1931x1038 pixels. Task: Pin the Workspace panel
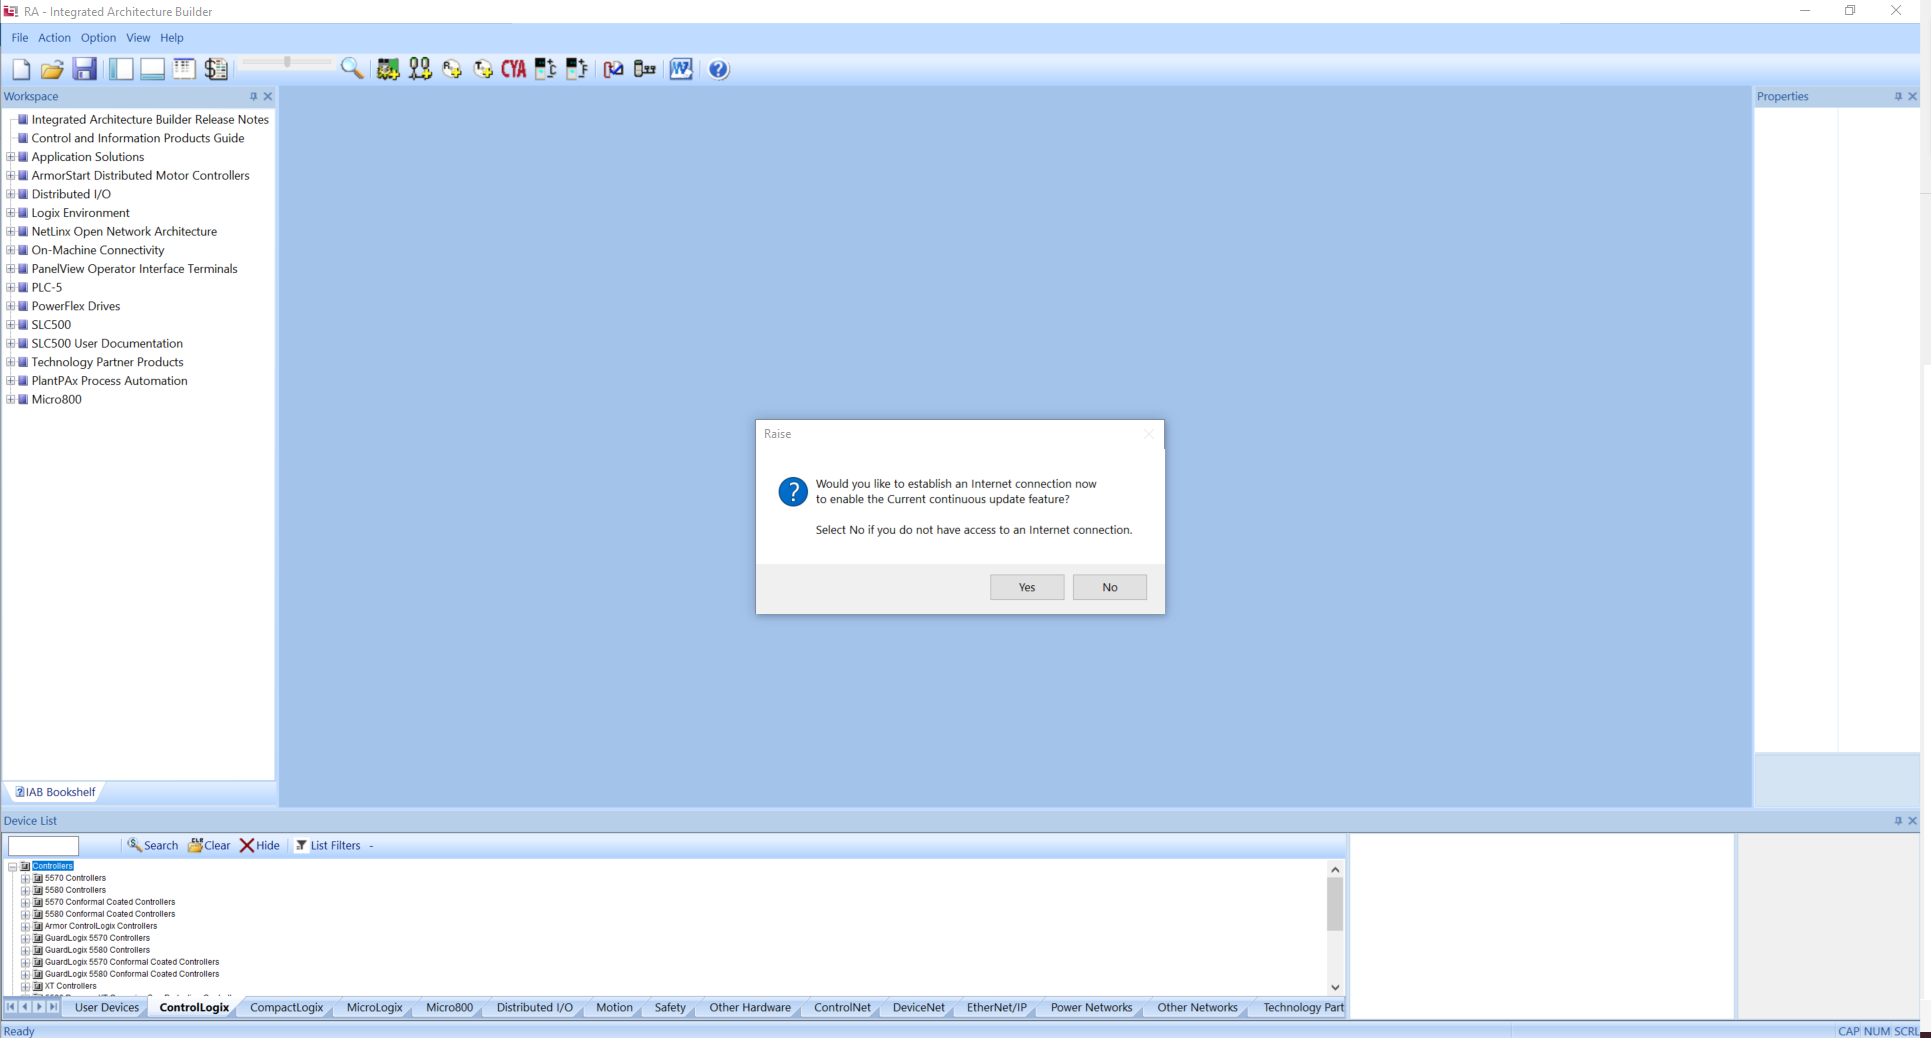click(253, 96)
